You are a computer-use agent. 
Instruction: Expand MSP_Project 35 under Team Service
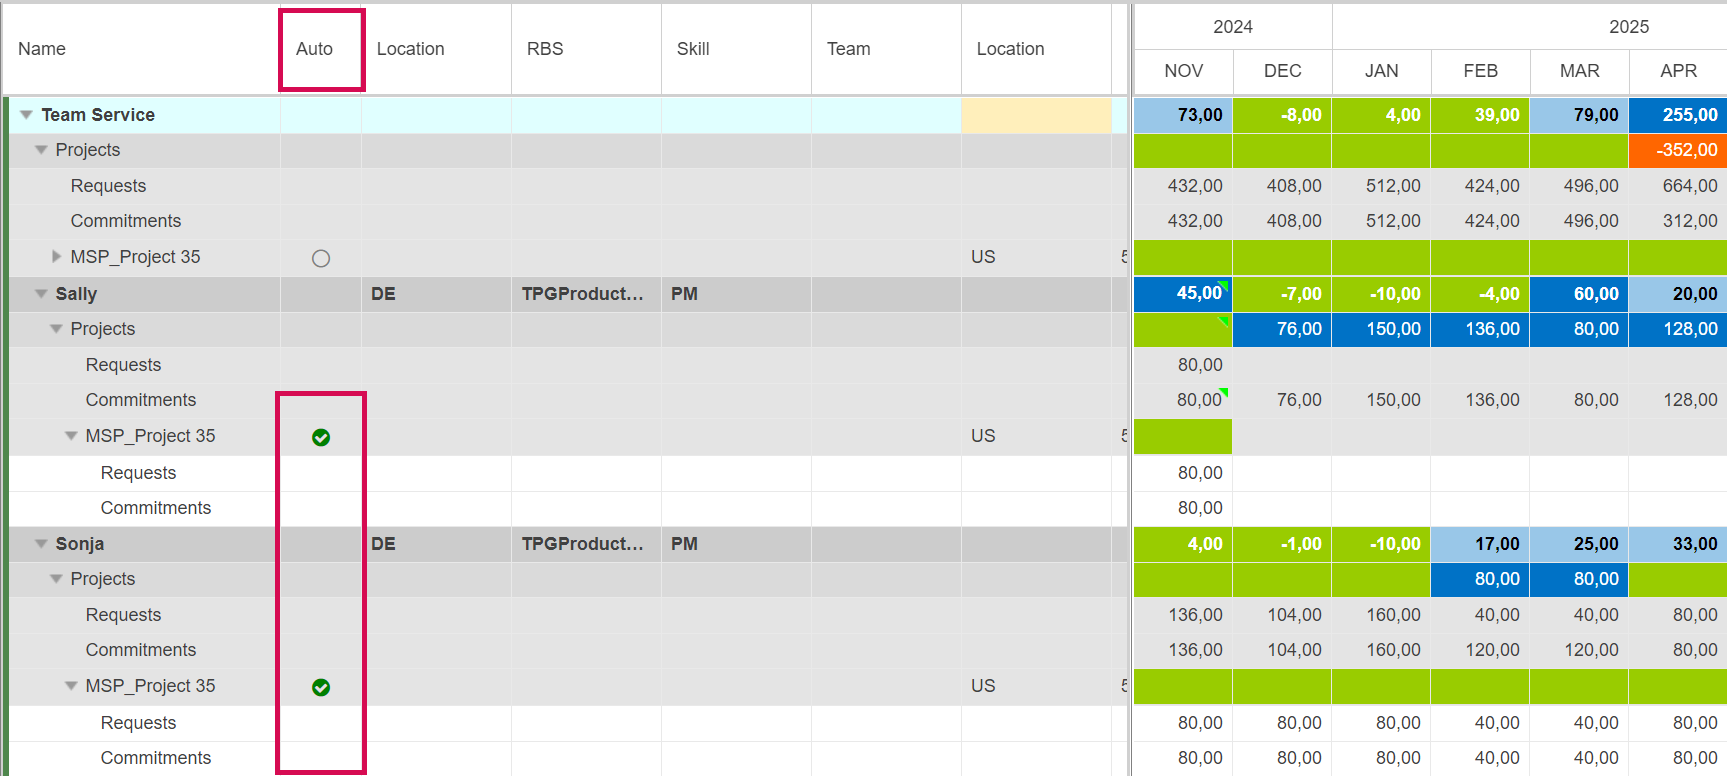coord(57,257)
